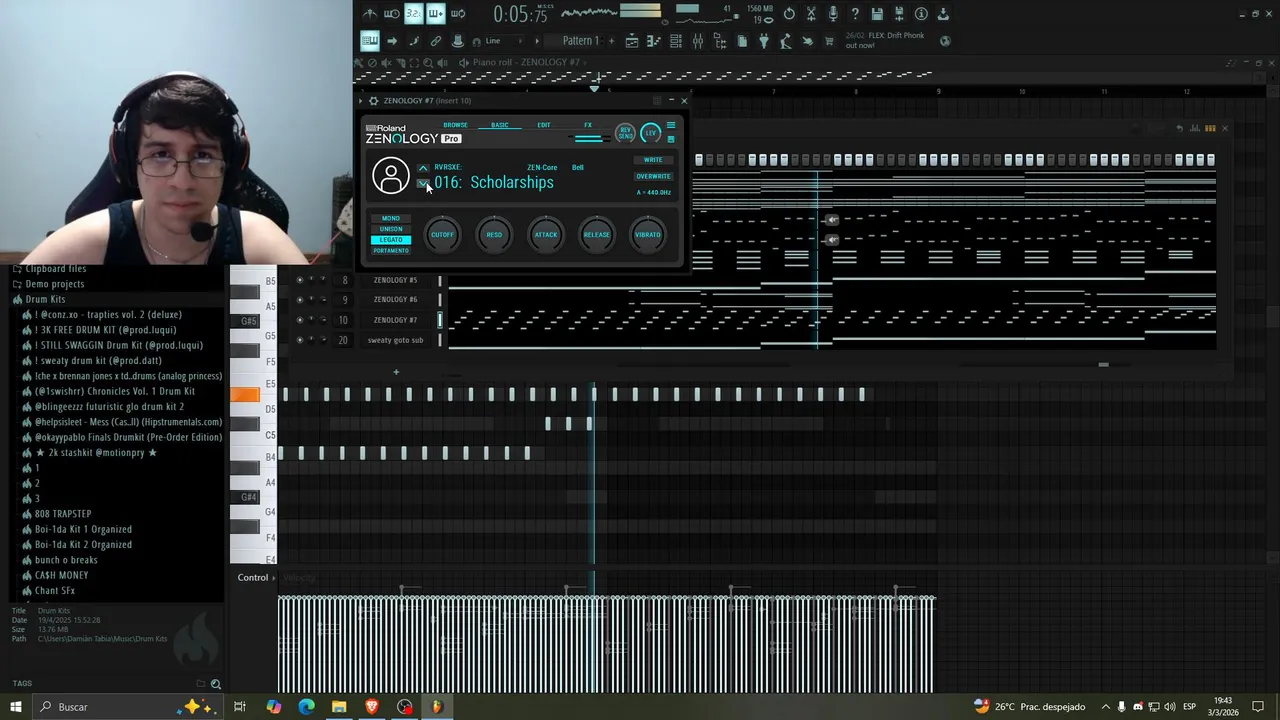Expand the Demo projects folder
Viewport: 1280px width, 720px height.
pos(54,284)
